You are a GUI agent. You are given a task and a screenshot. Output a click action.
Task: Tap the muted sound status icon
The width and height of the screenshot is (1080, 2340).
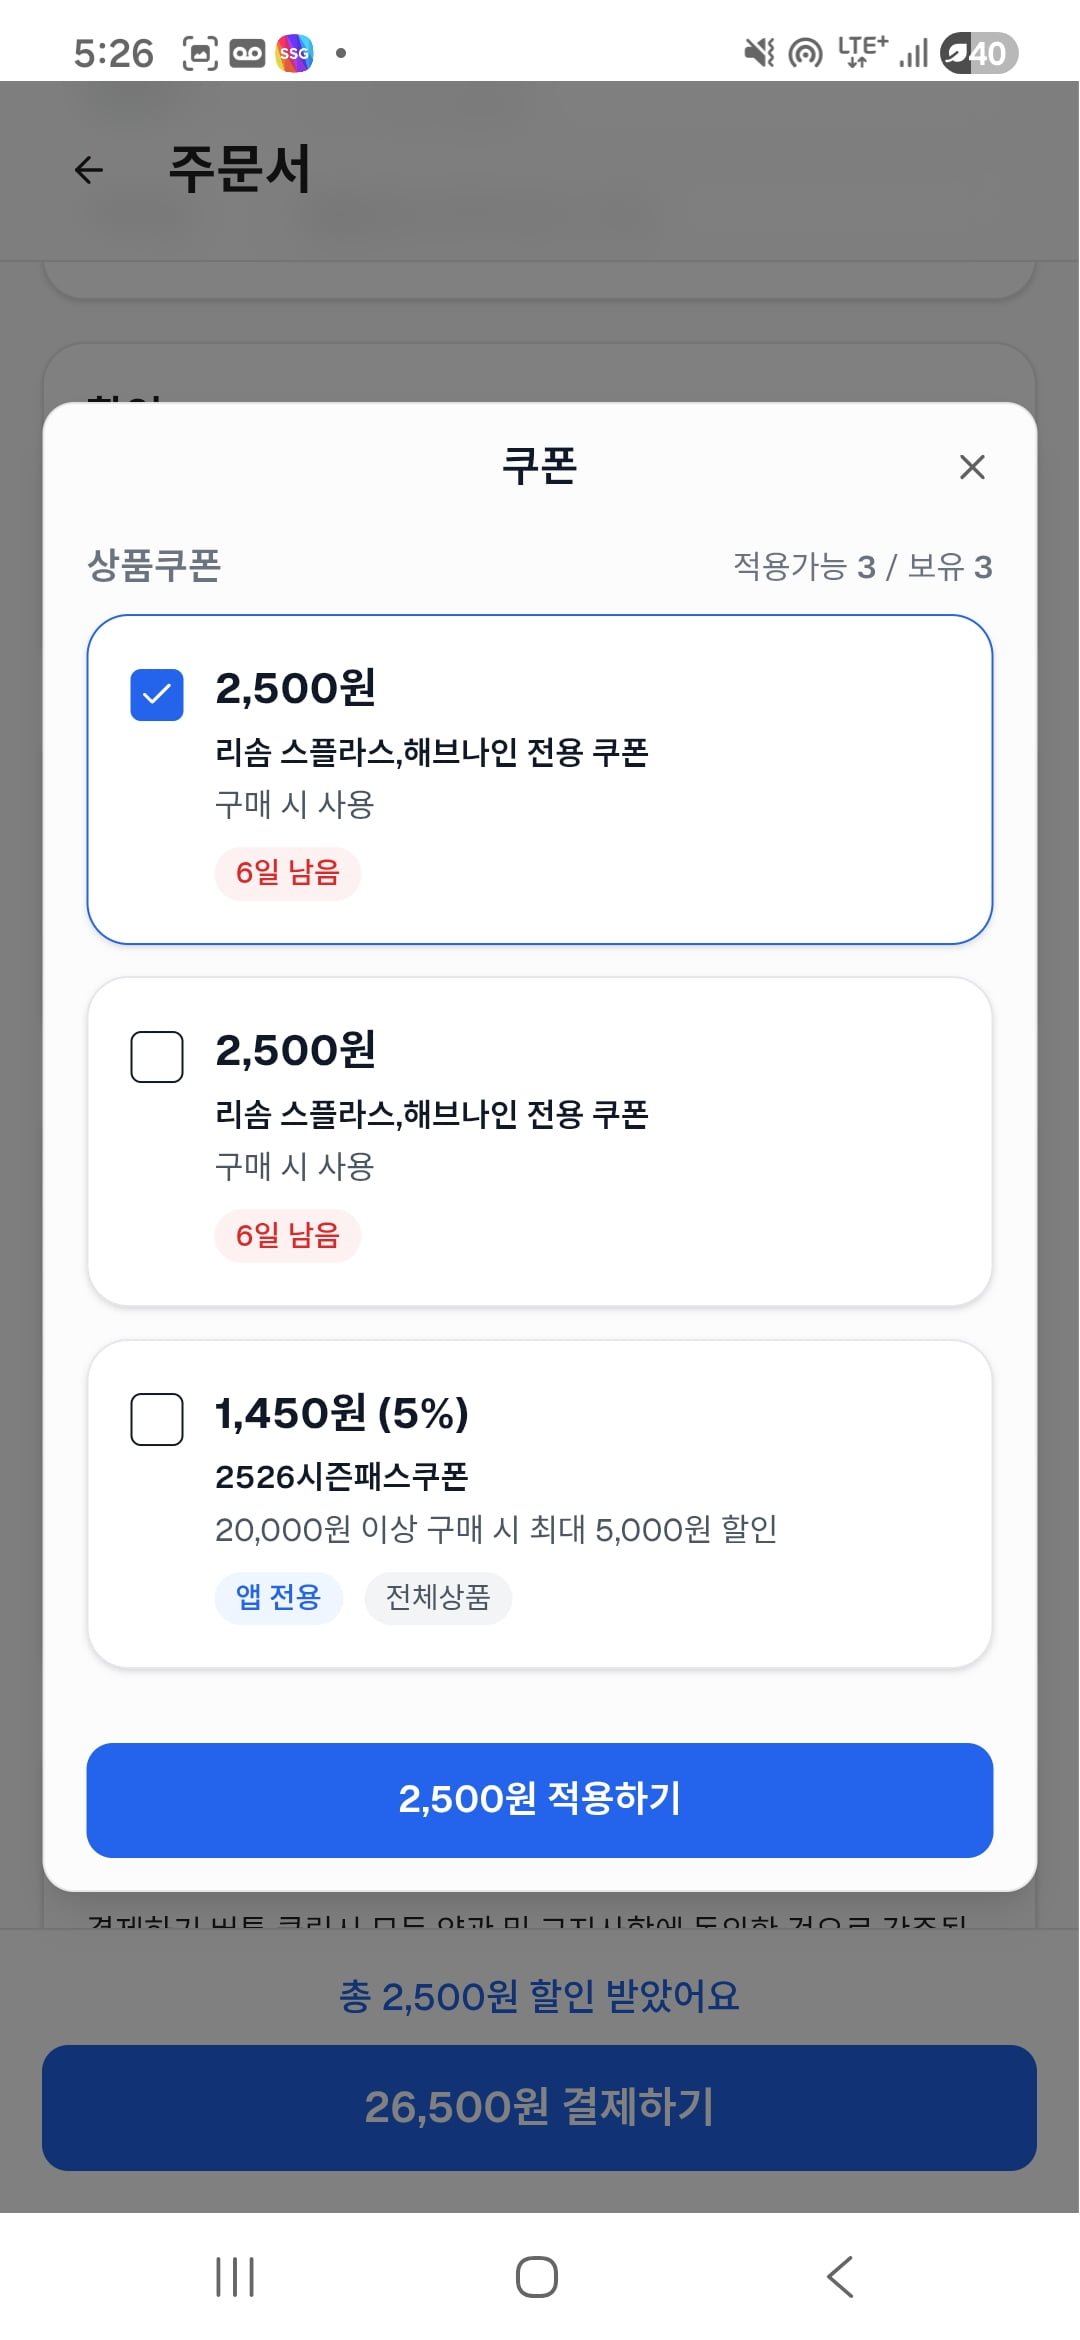[759, 53]
